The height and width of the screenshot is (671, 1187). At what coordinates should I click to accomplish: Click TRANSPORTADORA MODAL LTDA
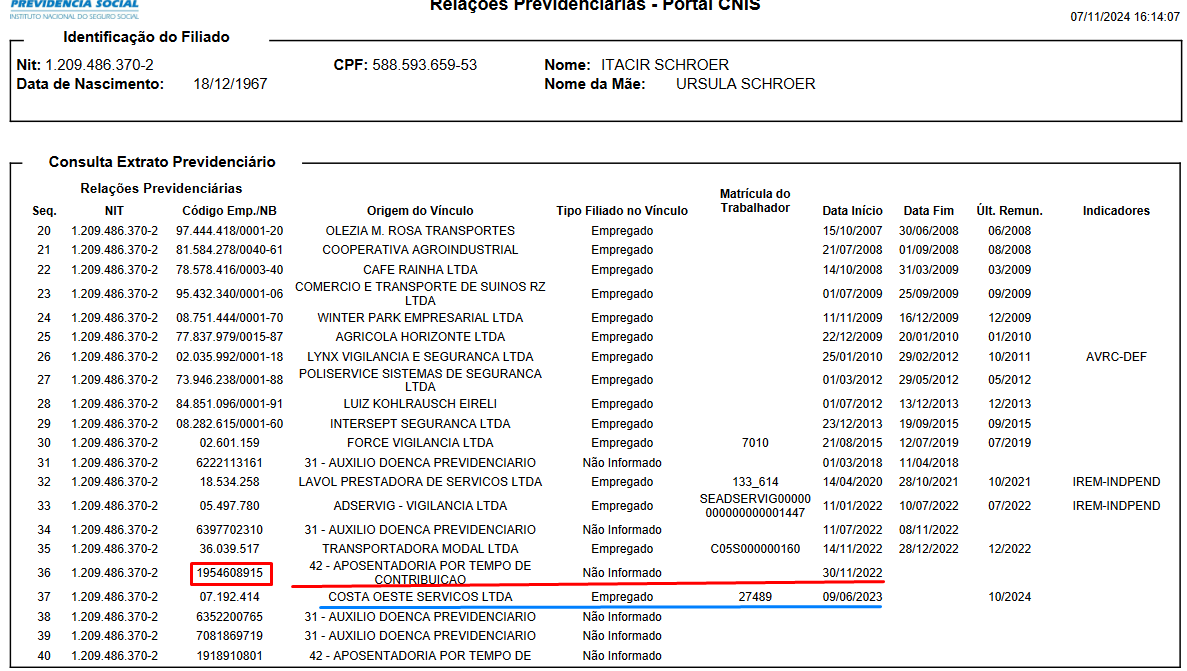click(420, 549)
